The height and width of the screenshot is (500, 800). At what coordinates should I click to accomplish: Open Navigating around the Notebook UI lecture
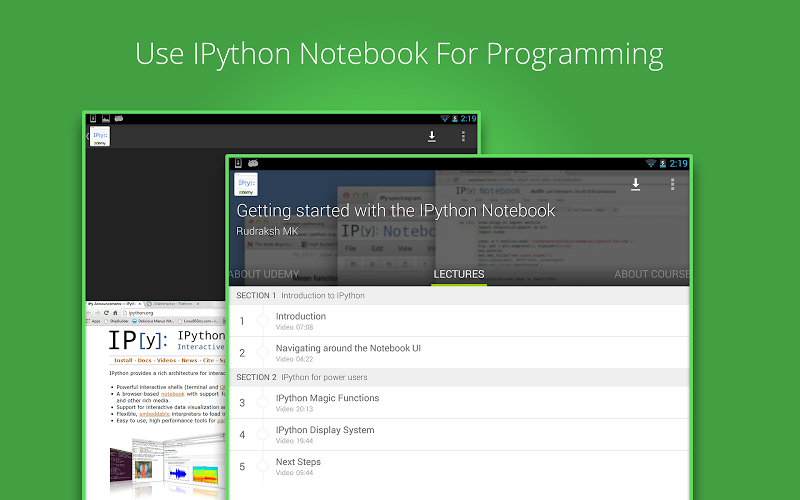pos(460,353)
